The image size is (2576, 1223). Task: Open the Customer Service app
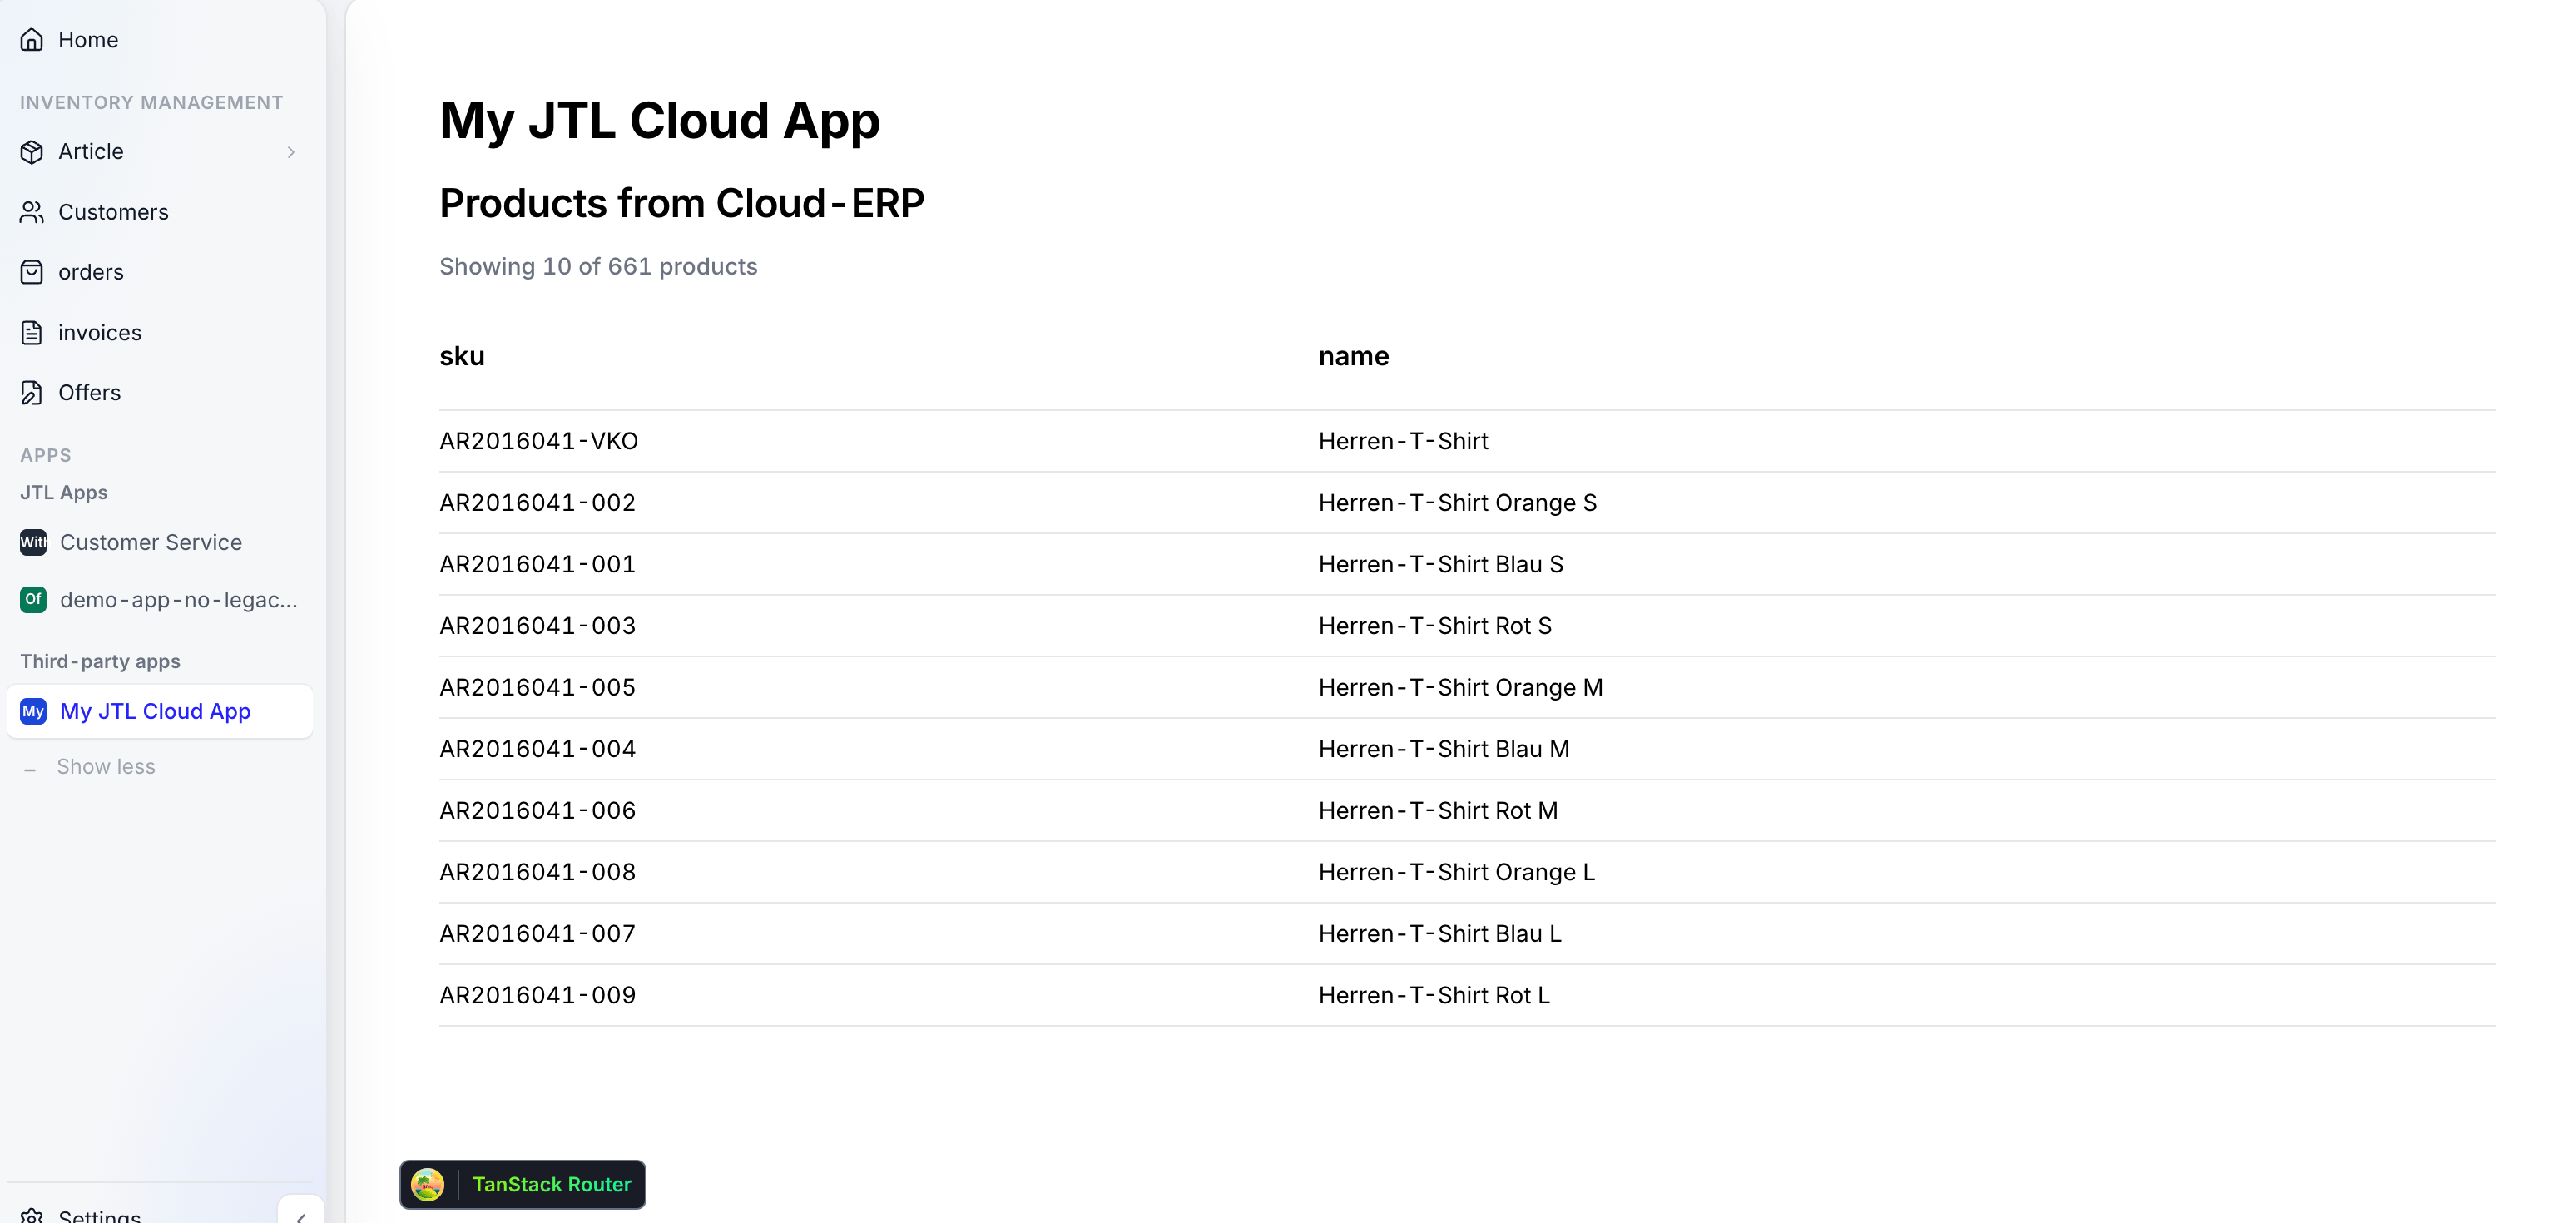click(160, 542)
